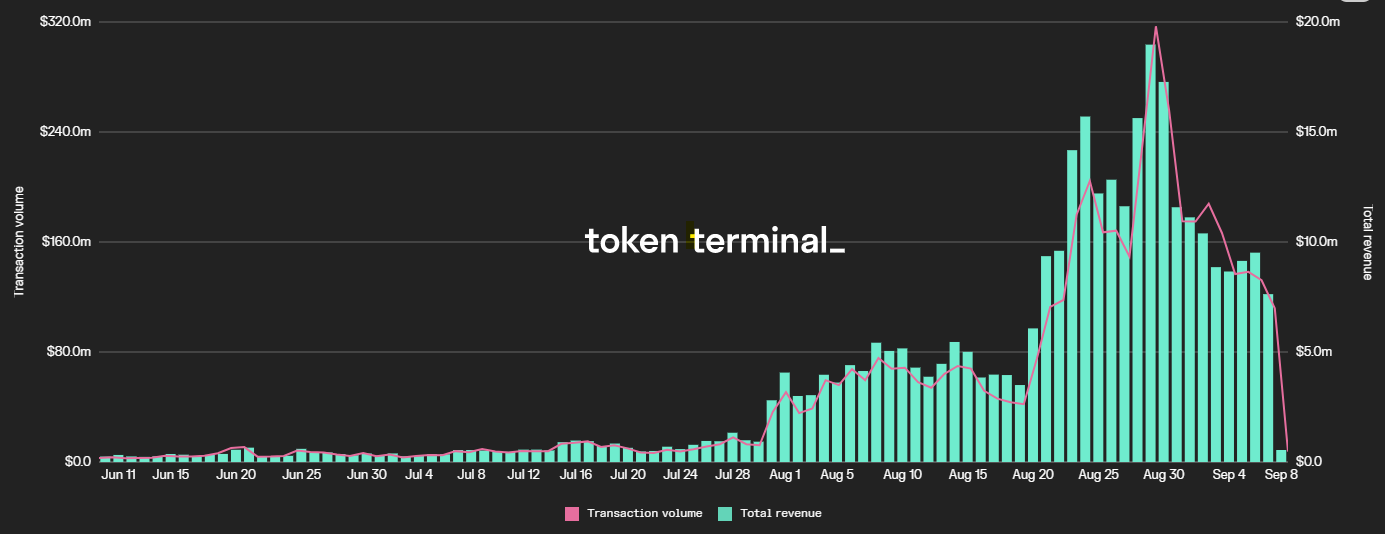
Task: Click the vertical Transaction volume axis title
Action: point(18,241)
